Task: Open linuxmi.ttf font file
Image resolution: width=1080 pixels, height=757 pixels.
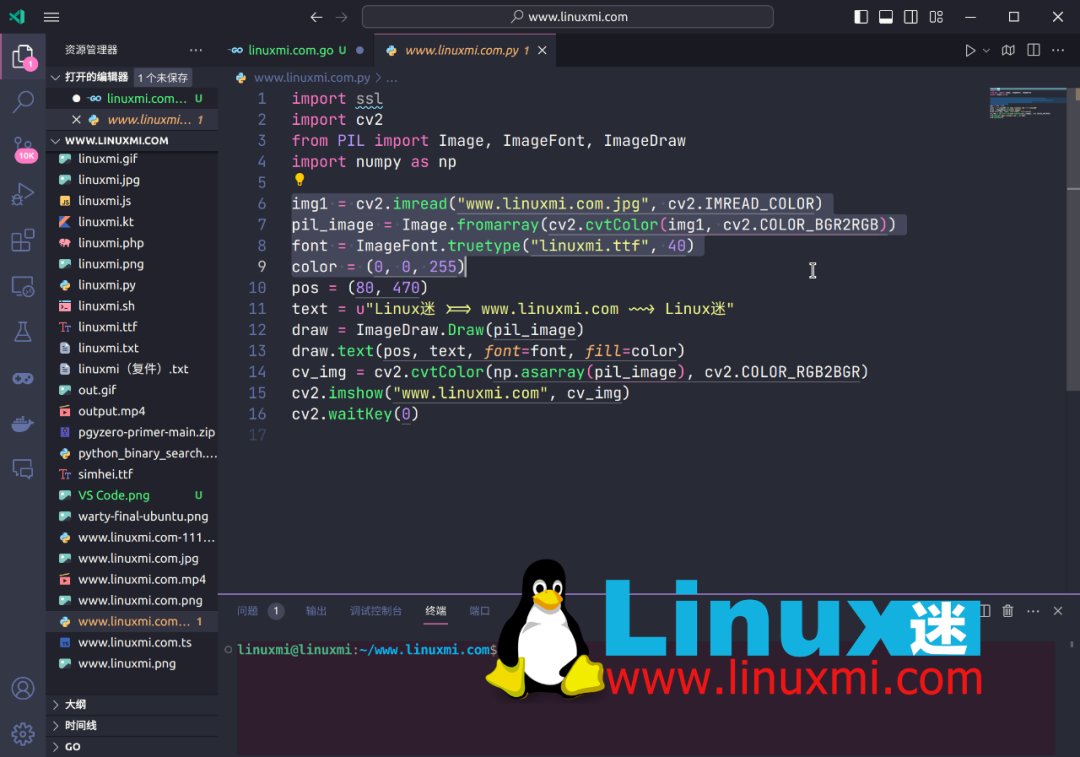Action: pos(132,327)
